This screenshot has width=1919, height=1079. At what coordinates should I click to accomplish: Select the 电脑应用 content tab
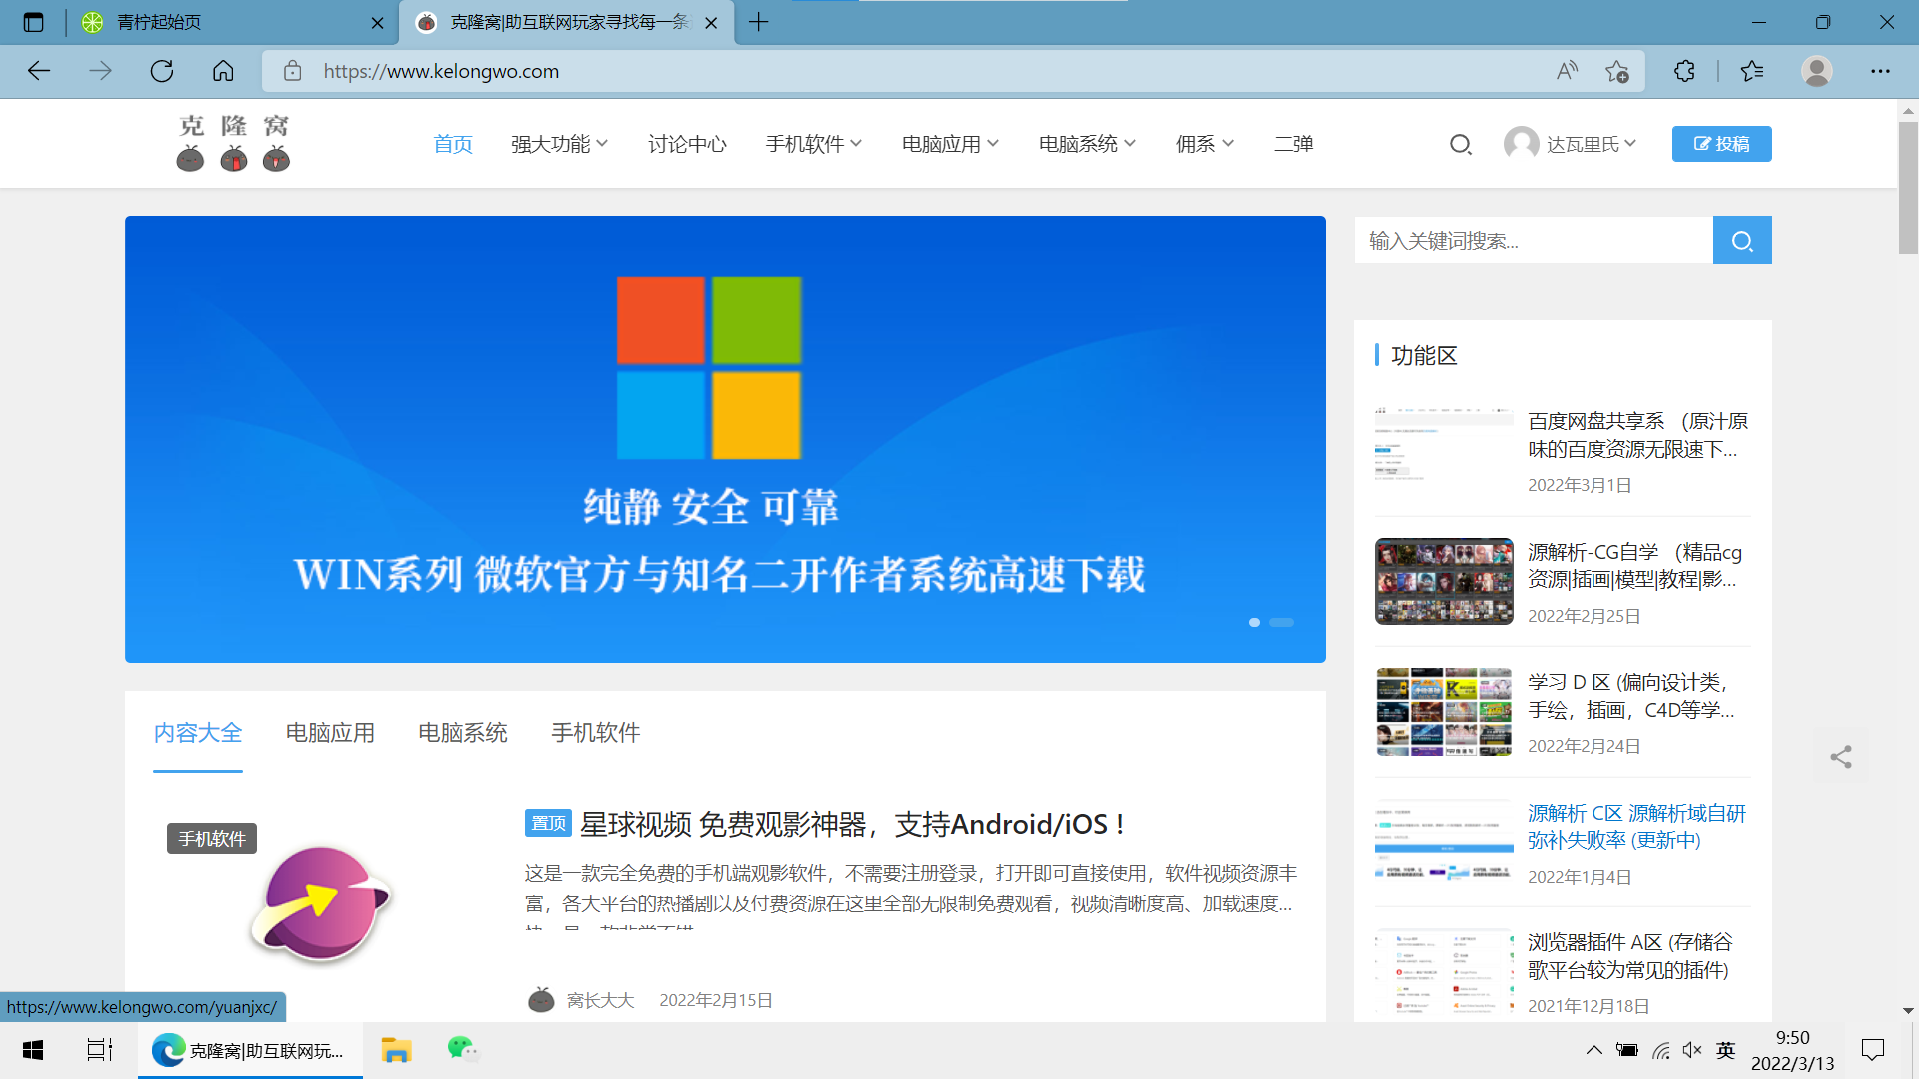pos(330,733)
